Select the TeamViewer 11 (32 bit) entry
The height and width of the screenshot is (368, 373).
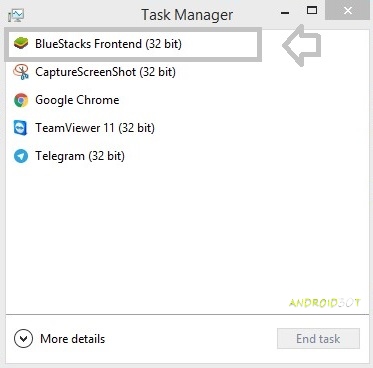pyautogui.click(x=187, y=128)
